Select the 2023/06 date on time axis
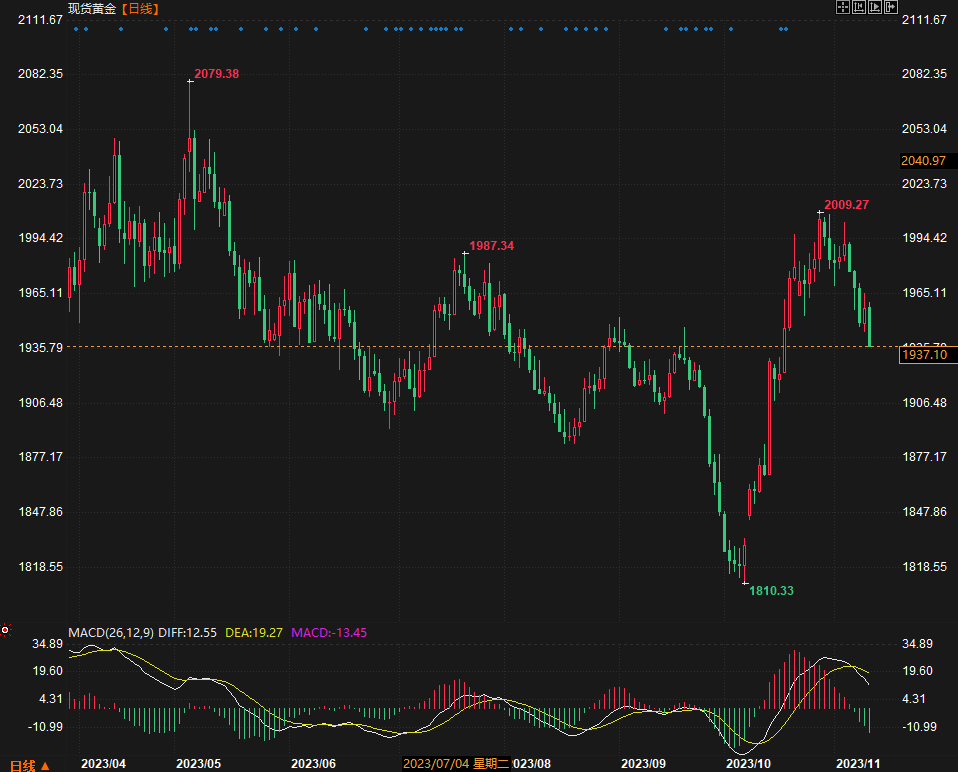This screenshot has height=772, width=958. [x=312, y=763]
